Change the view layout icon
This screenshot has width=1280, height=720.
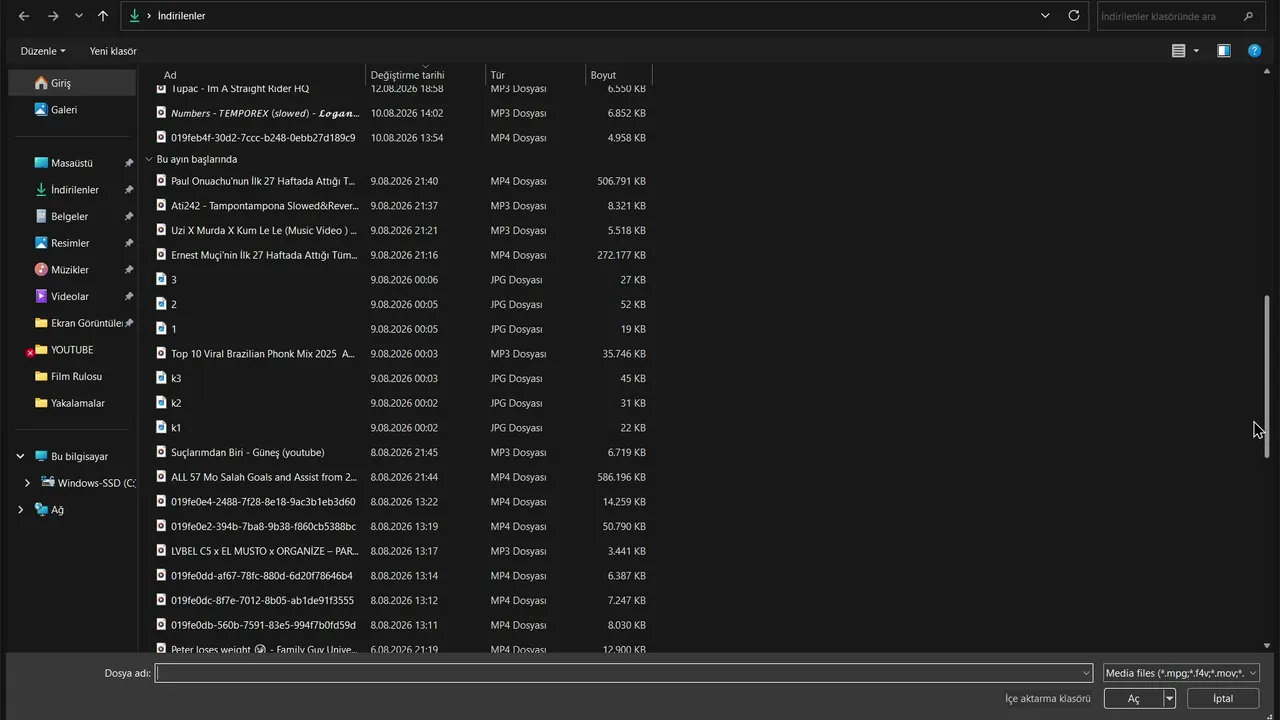tap(1179, 51)
